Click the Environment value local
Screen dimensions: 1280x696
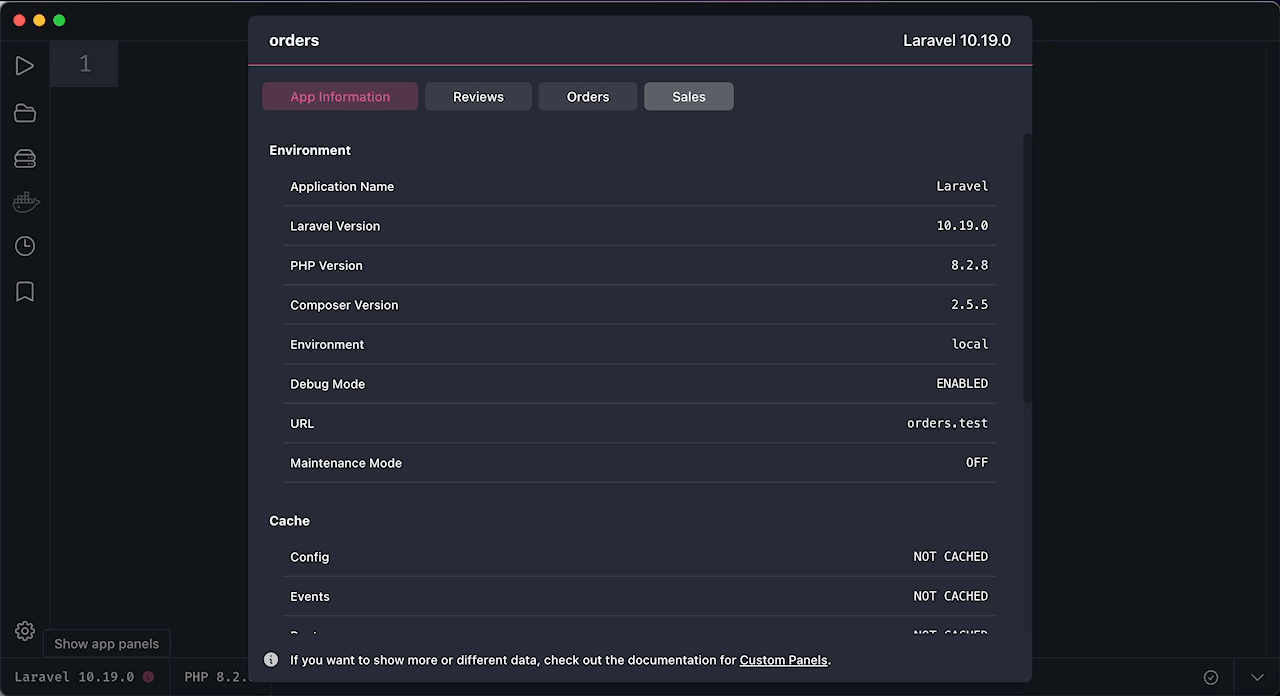[970, 344]
